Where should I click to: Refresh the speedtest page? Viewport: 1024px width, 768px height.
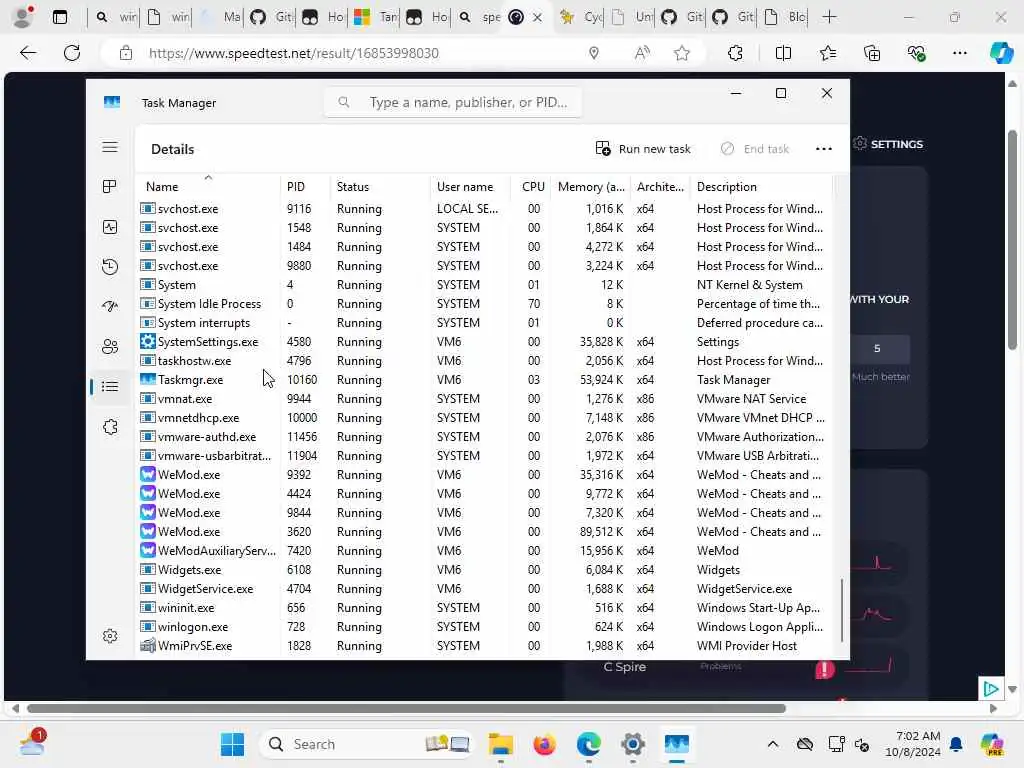(72, 53)
